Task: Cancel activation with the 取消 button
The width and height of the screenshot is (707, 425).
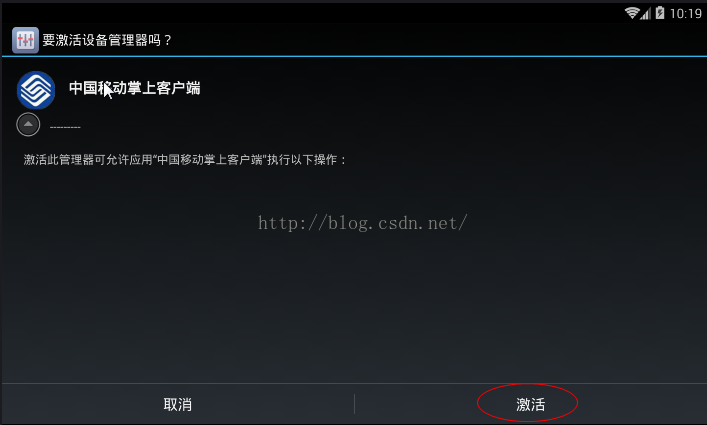Action: coord(178,404)
